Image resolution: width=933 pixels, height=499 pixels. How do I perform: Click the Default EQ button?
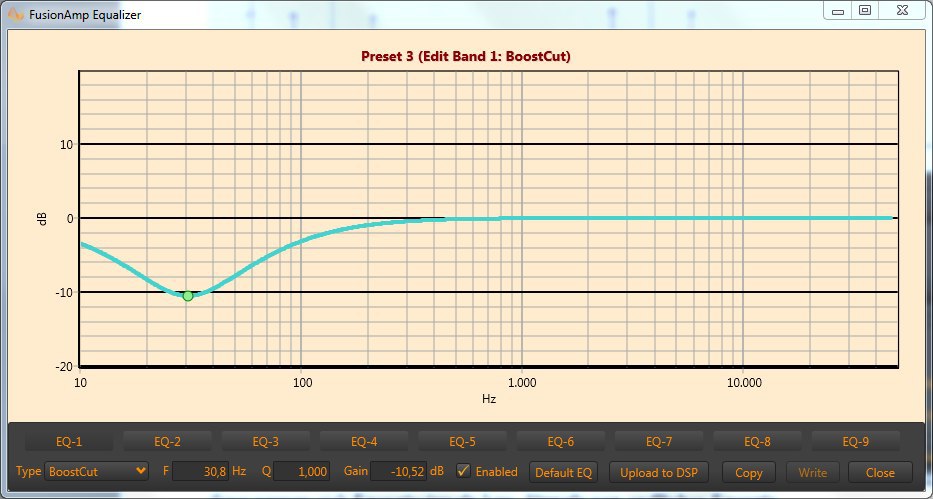(563, 473)
